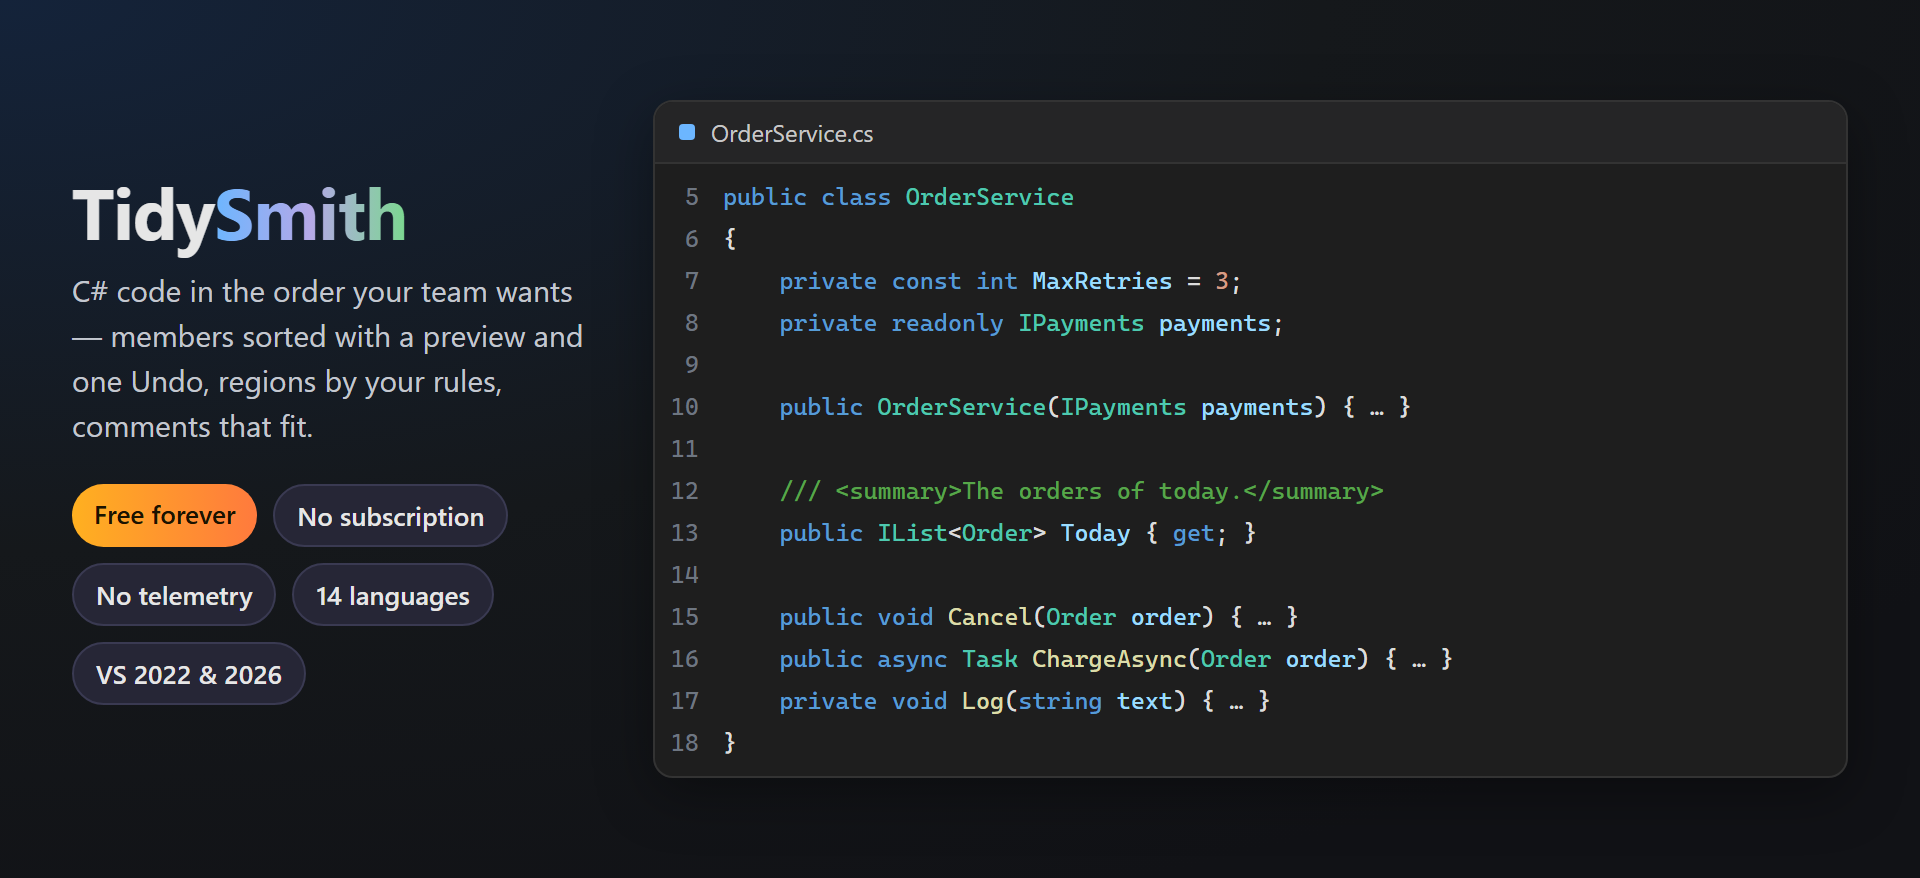Viewport: 1920px width, 878px height.
Task: Click the 'string' parameter type on line 17
Action: click(x=1060, y=701)
